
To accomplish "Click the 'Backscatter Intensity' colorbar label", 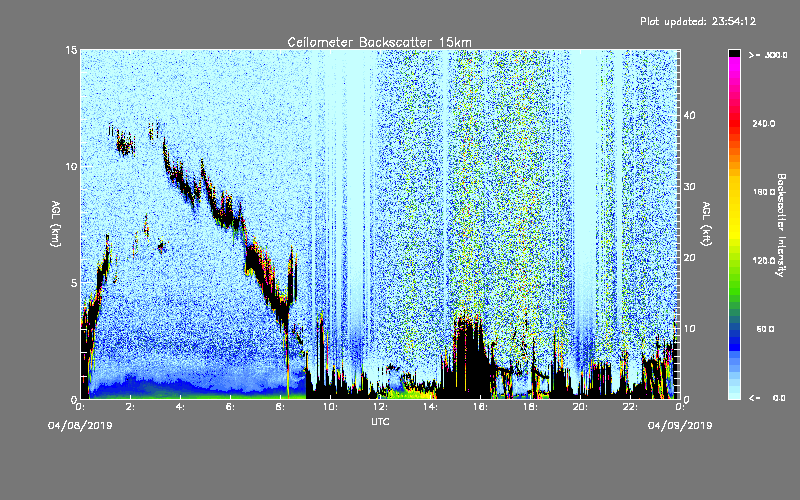I will click(781, 225).
